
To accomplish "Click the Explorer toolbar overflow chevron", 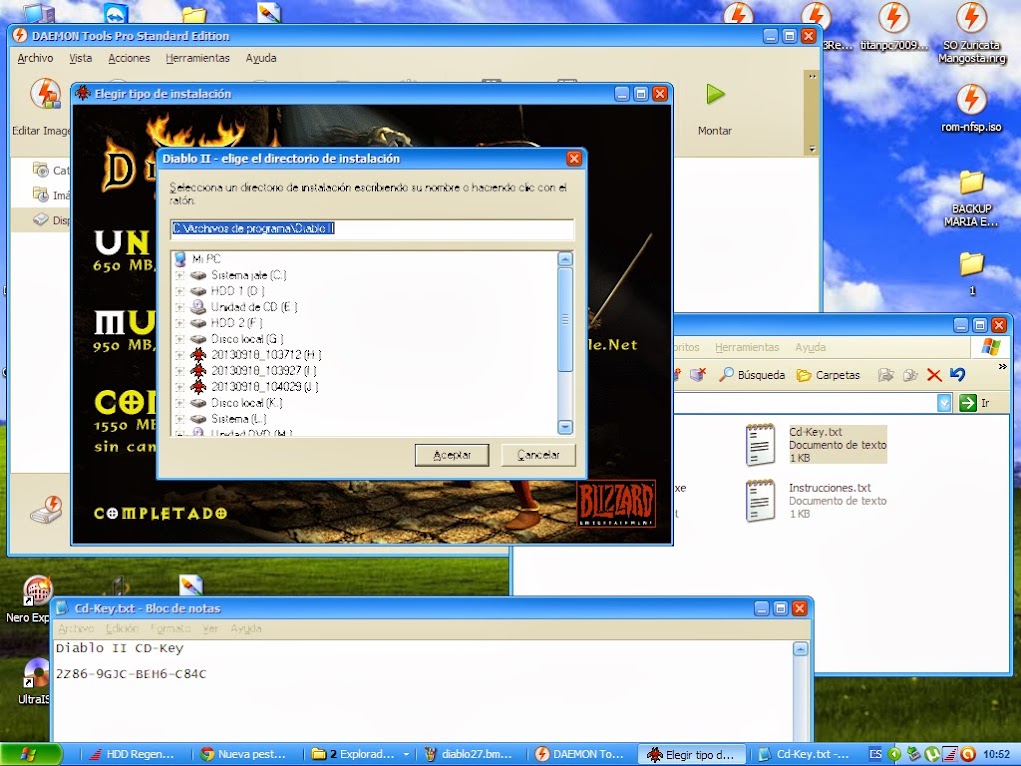I will [1003, 367].
